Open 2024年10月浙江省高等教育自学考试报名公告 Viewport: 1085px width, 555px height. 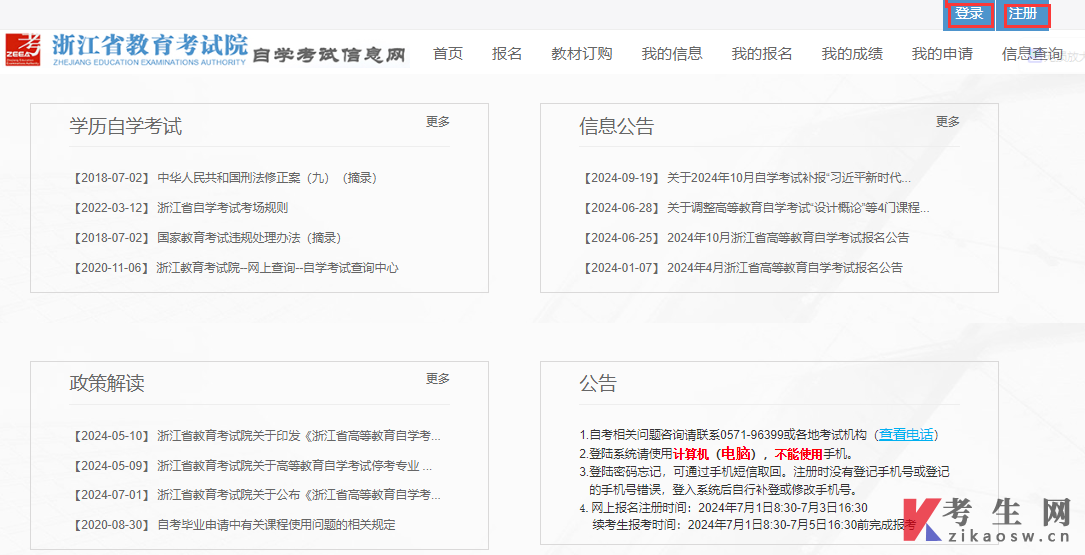point(788,238)
